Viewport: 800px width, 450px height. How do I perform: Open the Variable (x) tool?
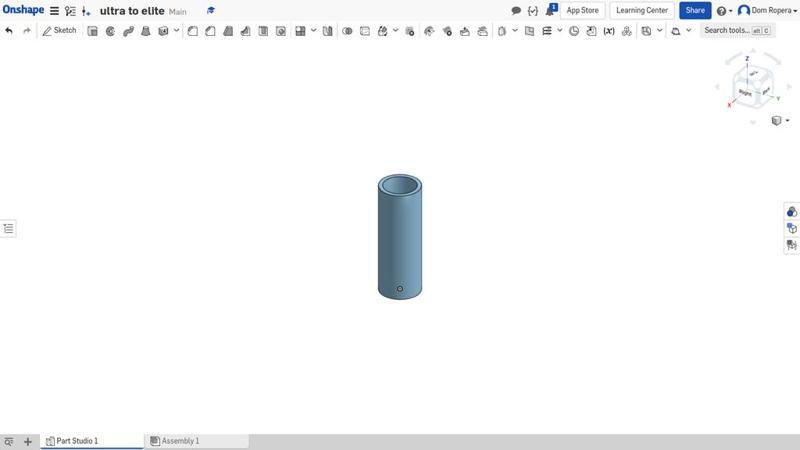(609, 31)
